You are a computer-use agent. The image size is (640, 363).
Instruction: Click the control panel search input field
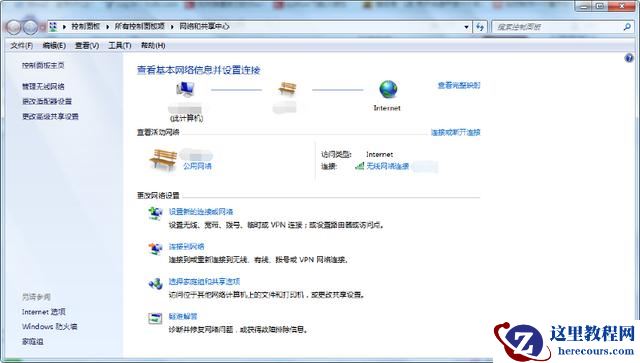(x=558, y=27)
